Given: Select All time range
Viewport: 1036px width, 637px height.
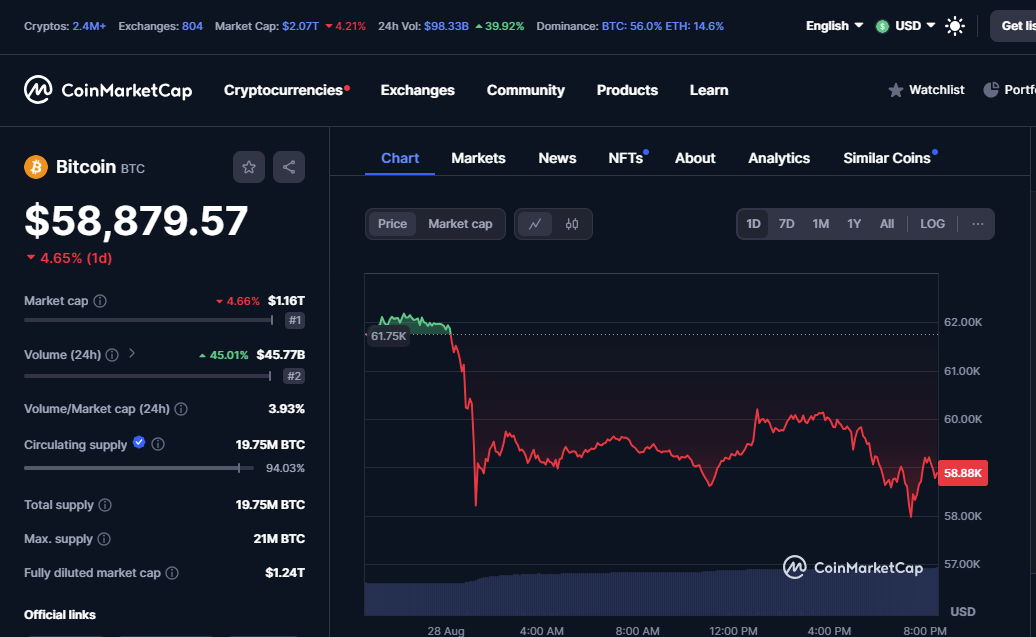Looking at the screenshot, I should [x=887, y=224].
